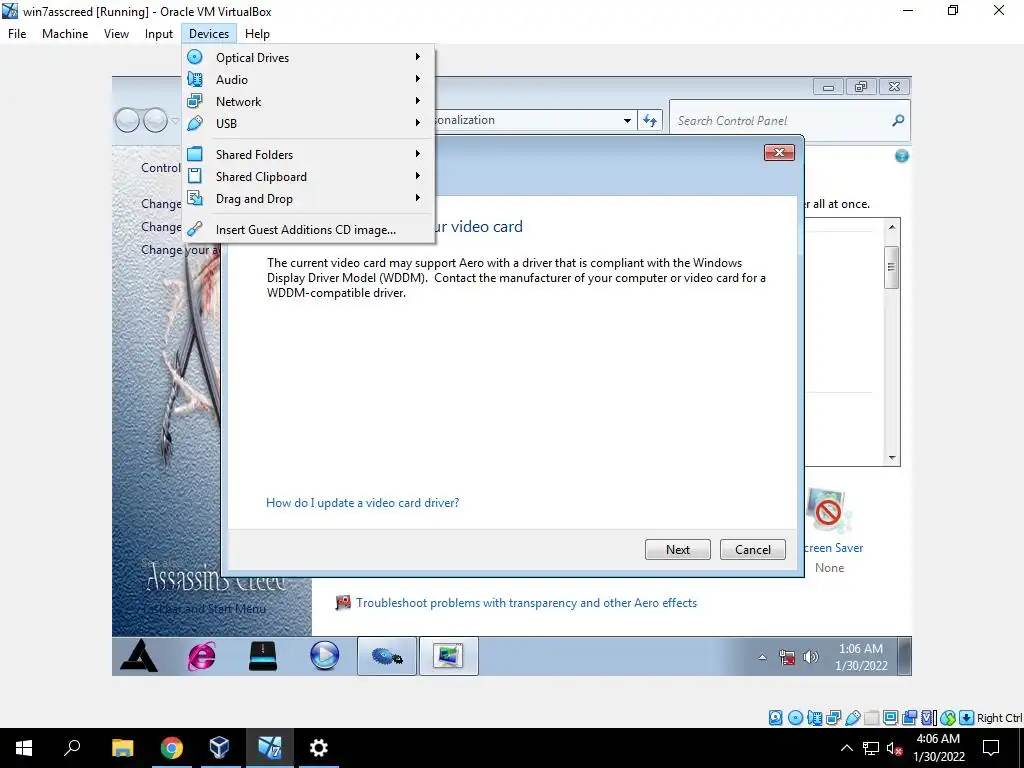
Task: Click mouse integration indicator in status bar
Action: (x=948, y=718)
